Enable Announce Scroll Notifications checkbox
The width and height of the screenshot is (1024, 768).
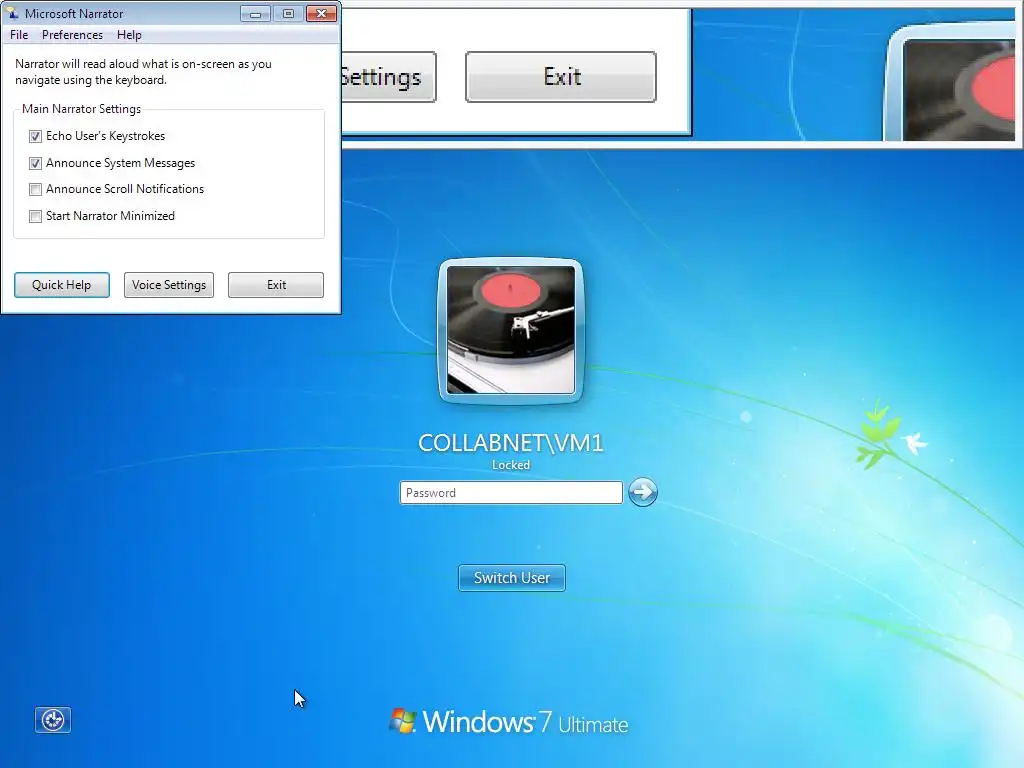coord(35,189)
